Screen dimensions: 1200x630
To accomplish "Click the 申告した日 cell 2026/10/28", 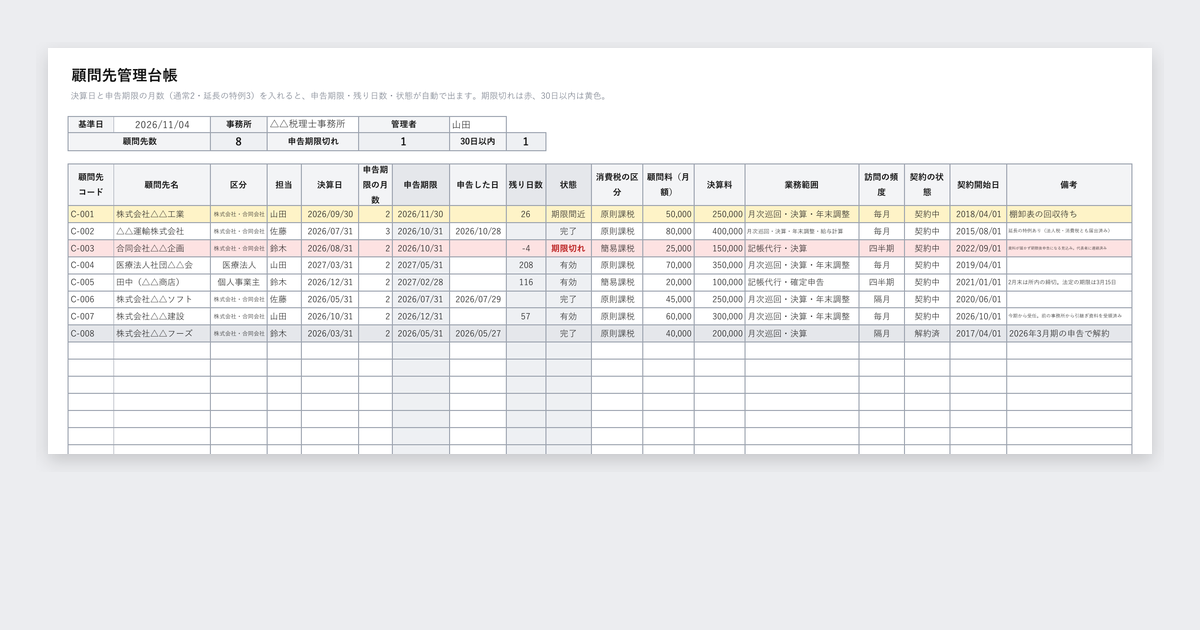I will (477, 231).
